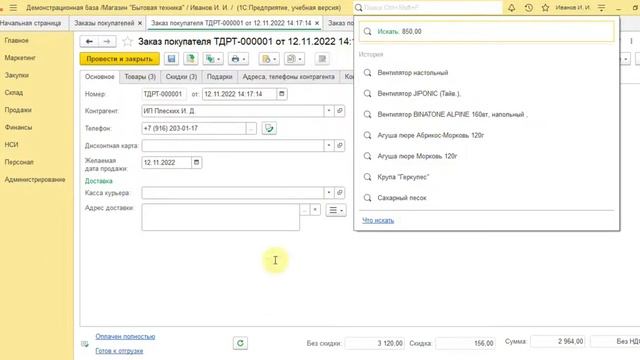
Task: Expand Адрес доставки dropdown arrow
Action: tap(315, 210)
